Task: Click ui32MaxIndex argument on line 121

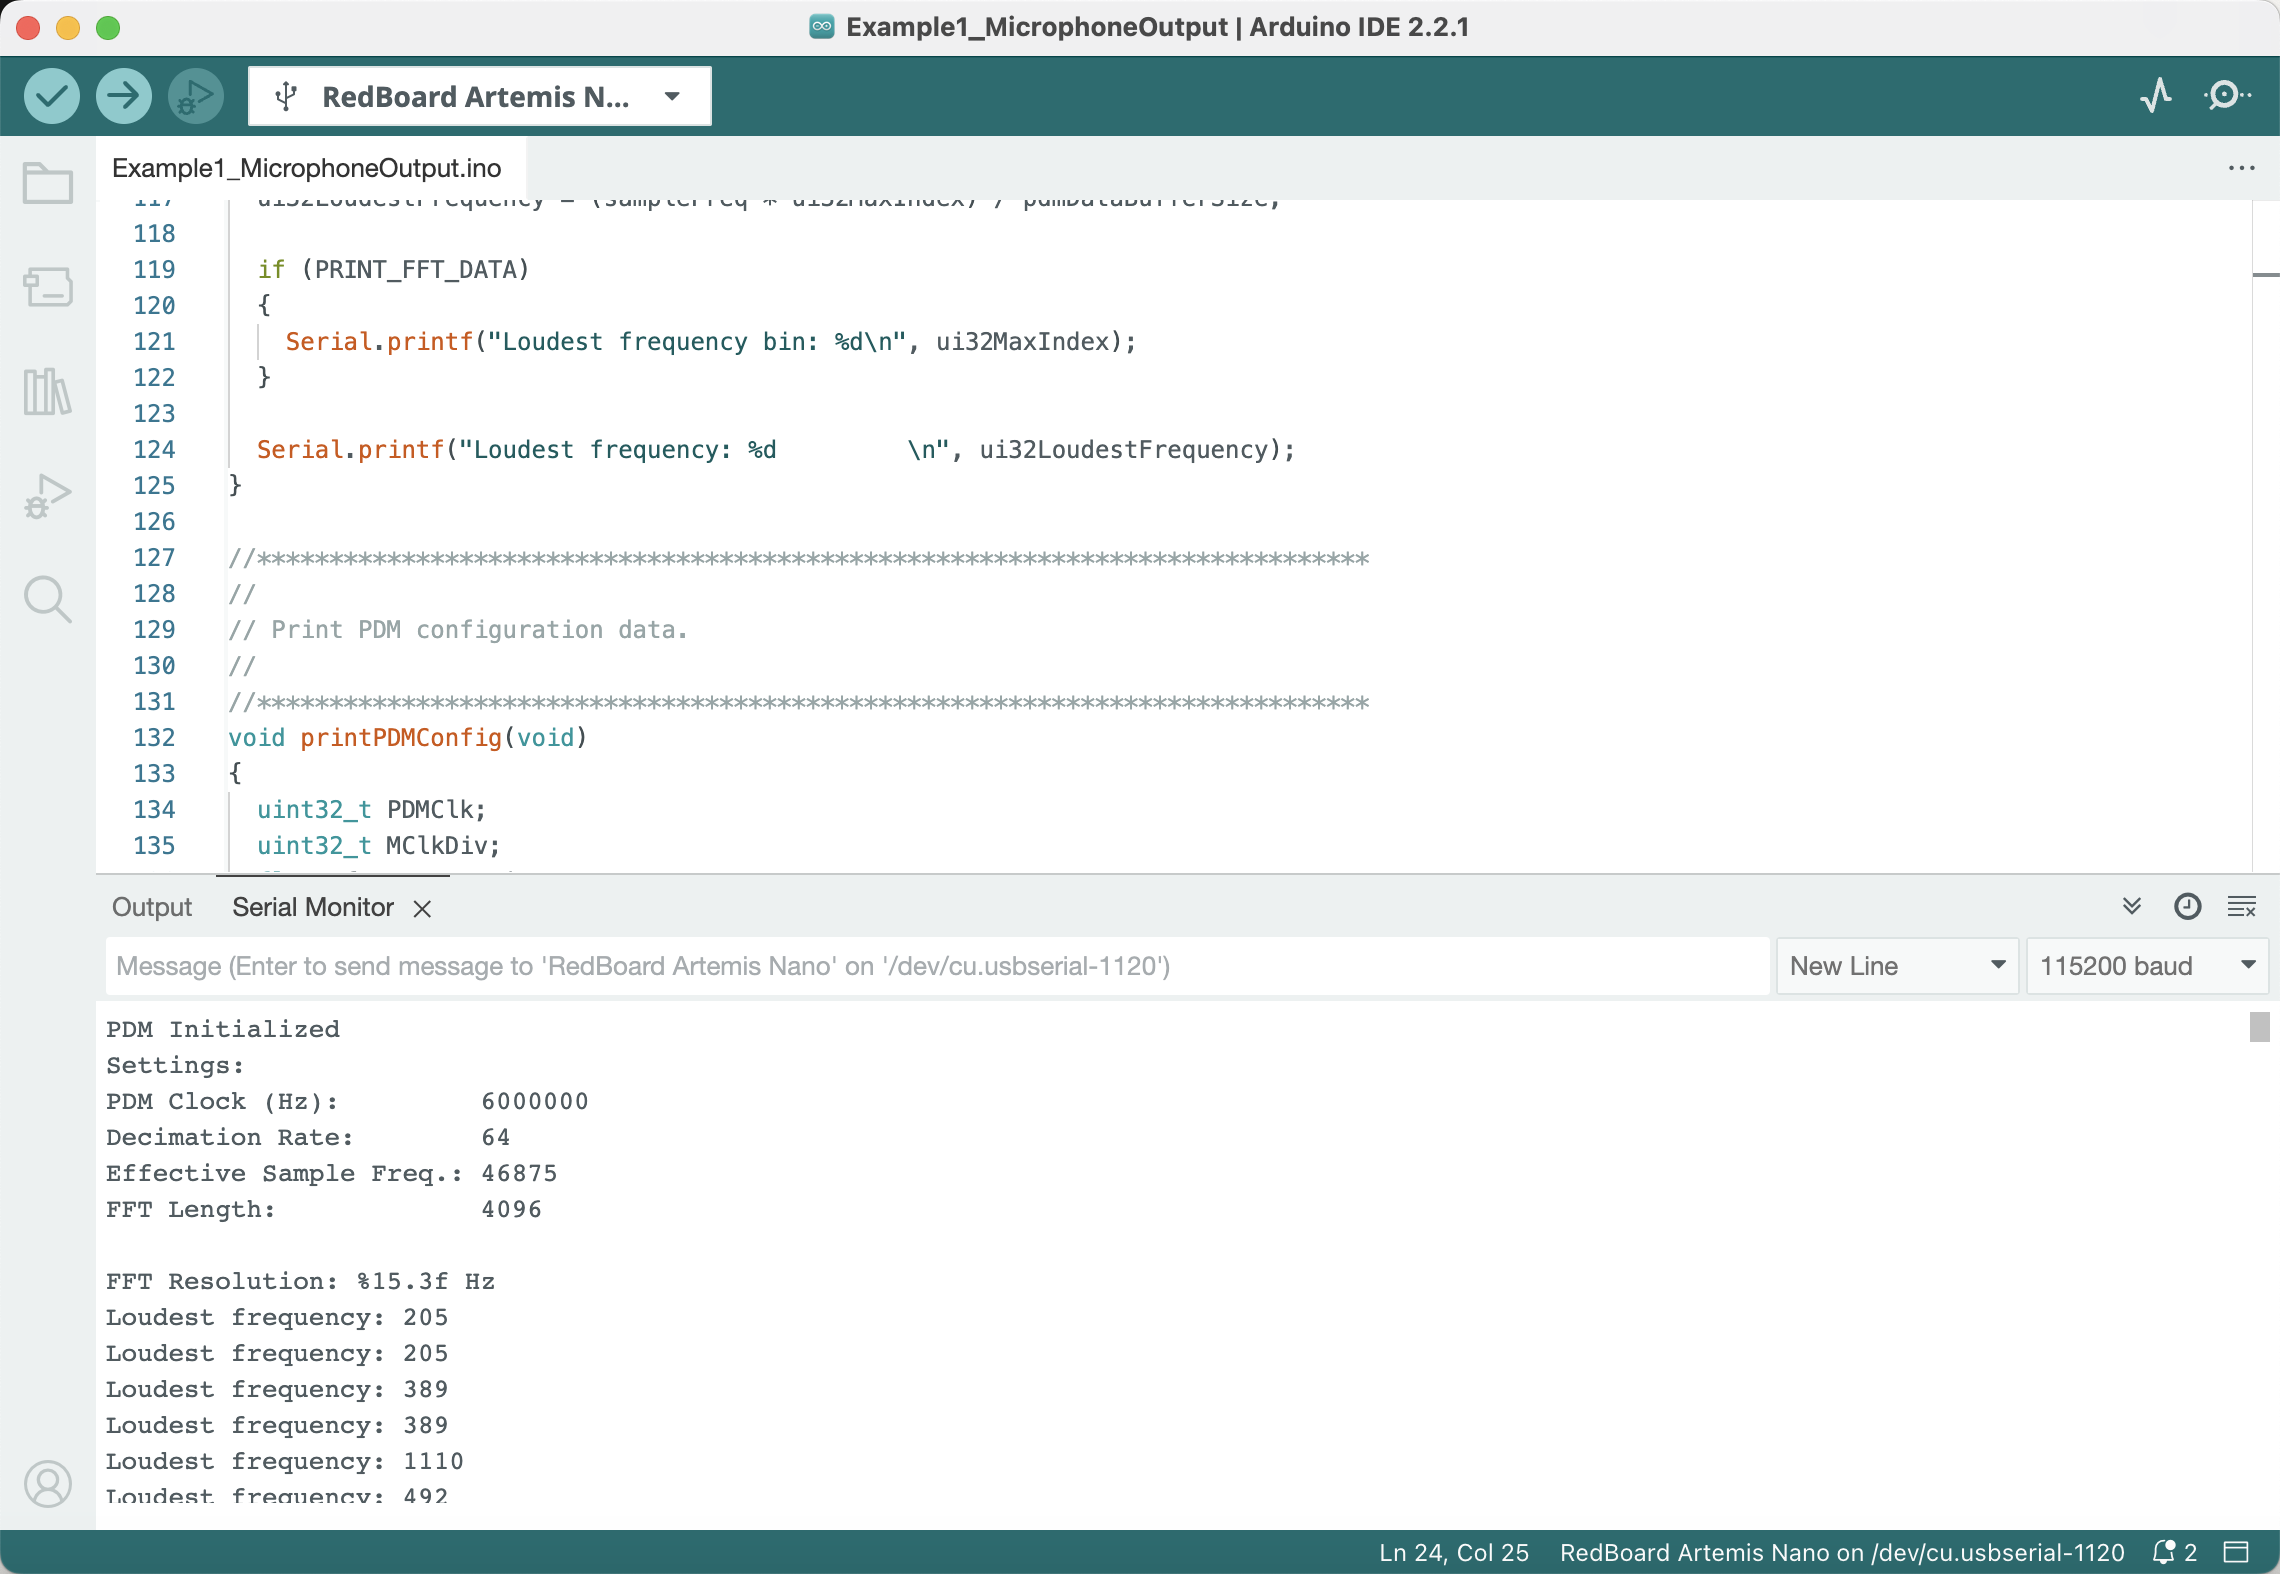Action: pos(1023,342)
